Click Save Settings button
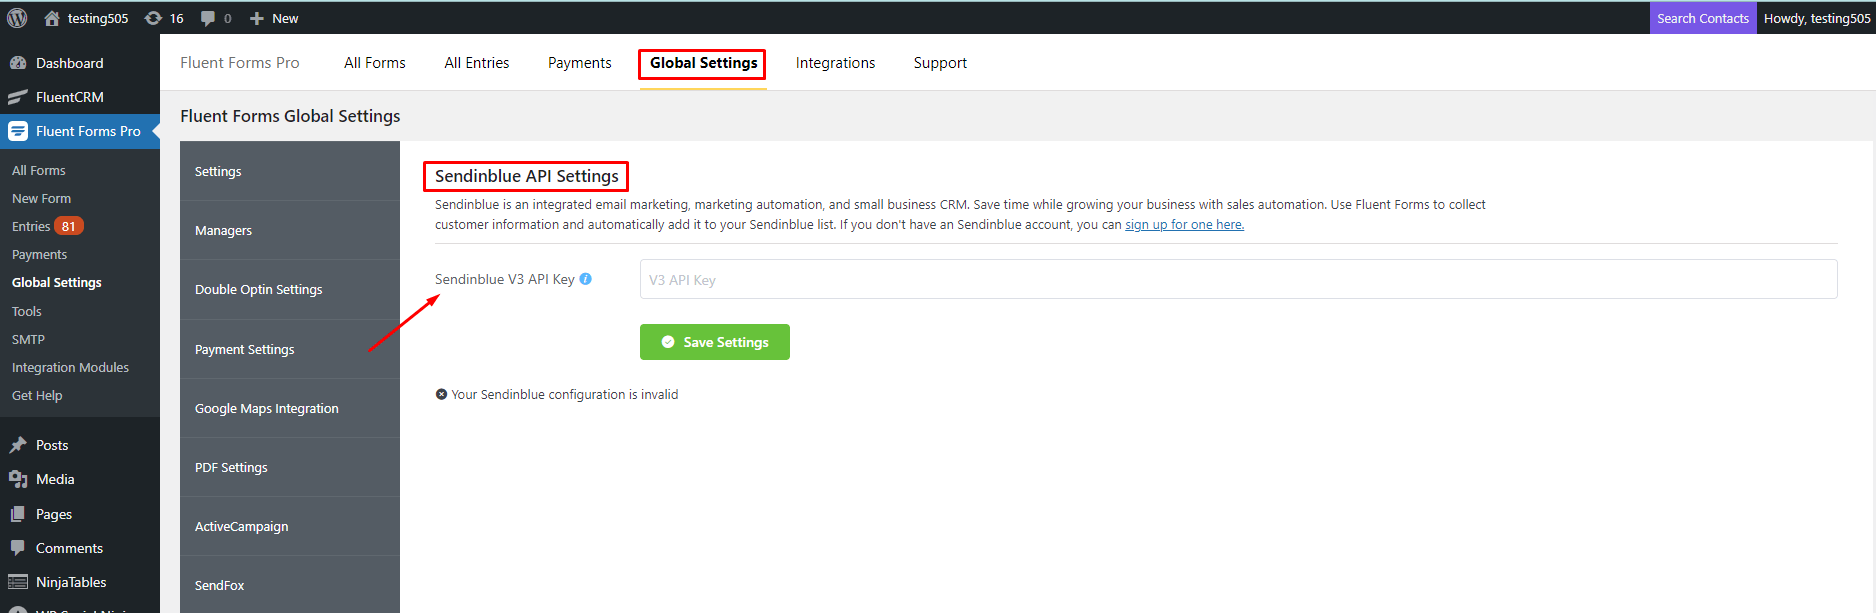 click(x=715, y=342)
